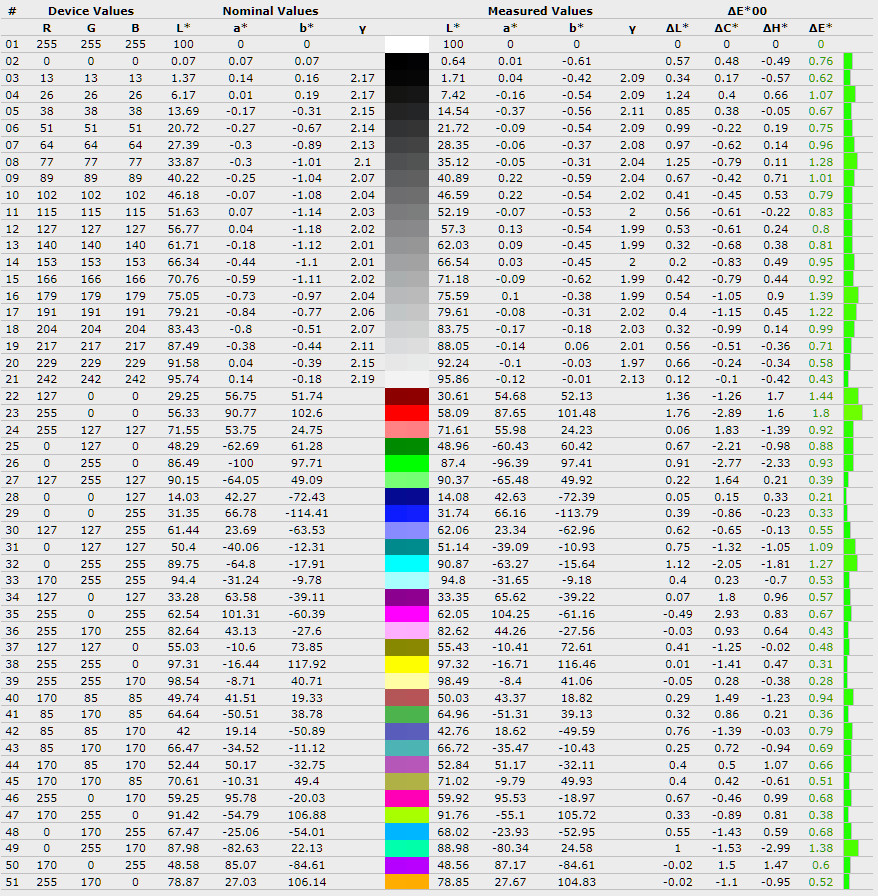This screenshot has height=896, width=878.
Task: Click the Device Values column group header
Action: pyautogui.click(x=91, y=11)
